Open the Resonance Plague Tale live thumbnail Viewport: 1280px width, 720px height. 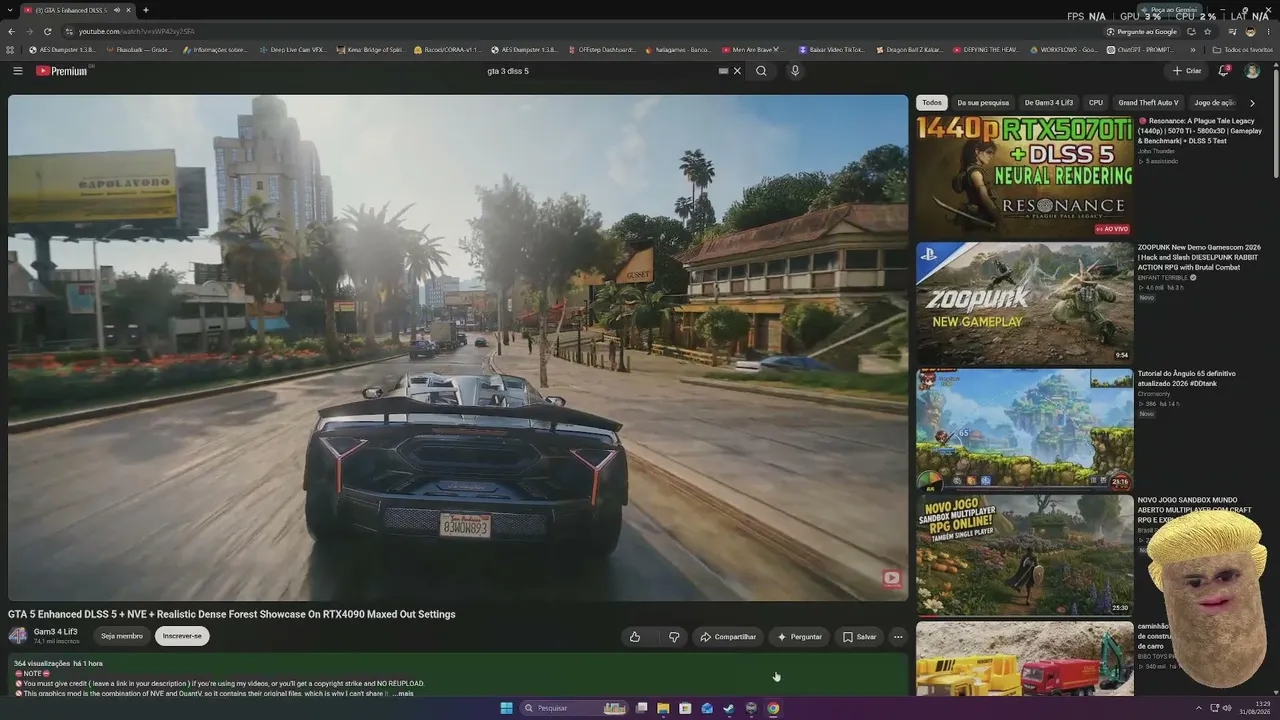point(1024,176)
